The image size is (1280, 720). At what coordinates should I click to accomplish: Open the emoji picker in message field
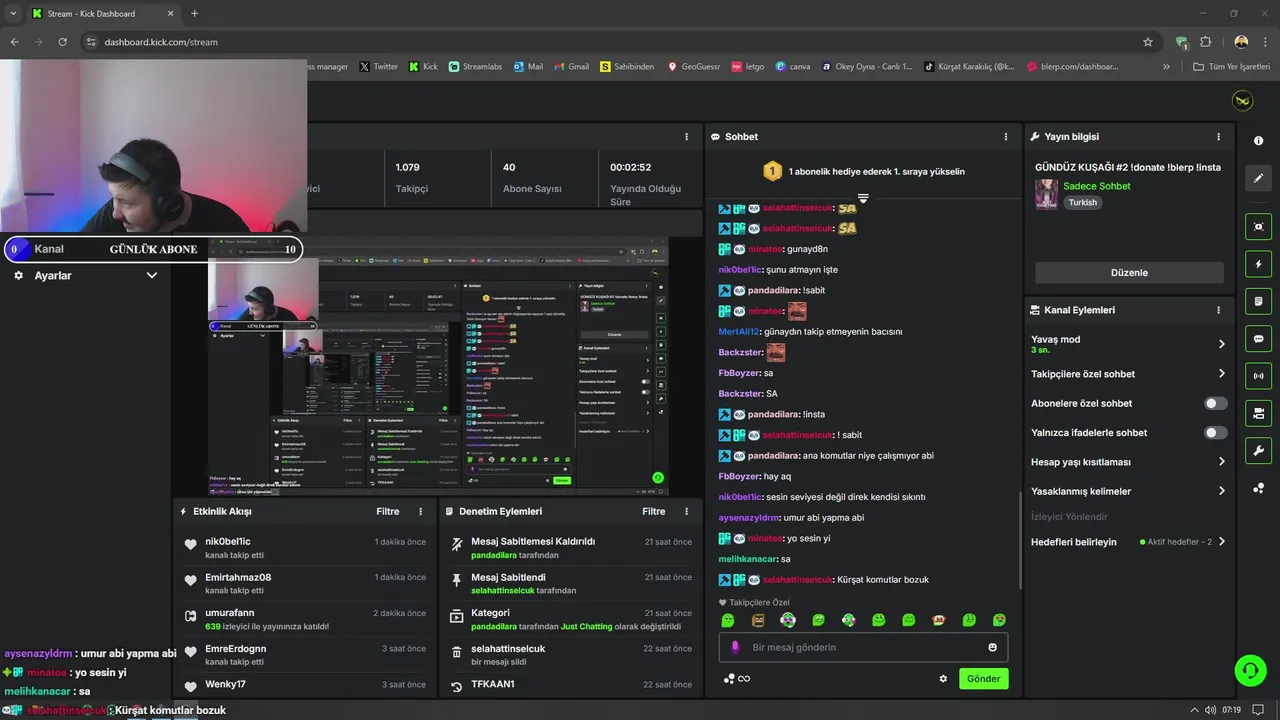(992, 647)
